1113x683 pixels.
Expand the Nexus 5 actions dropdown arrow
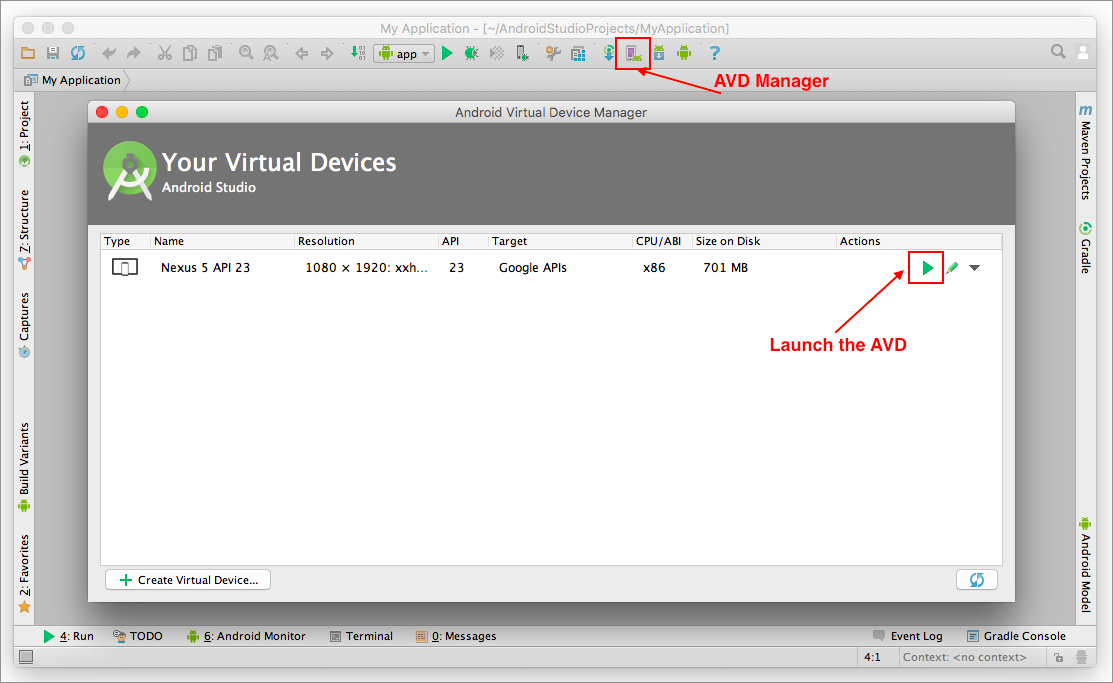tap(975, 268)
